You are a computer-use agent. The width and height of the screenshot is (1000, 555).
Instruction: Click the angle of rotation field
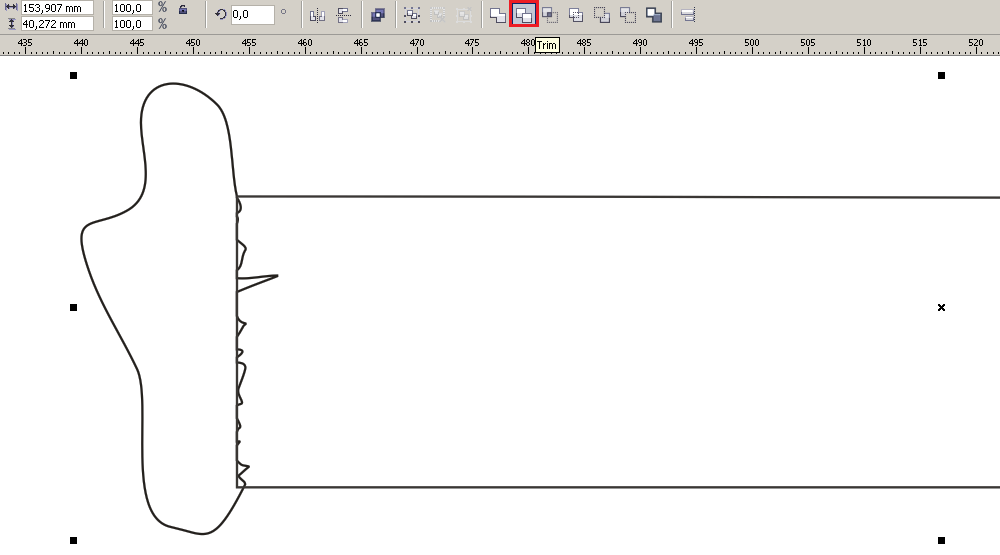(252, 14)
